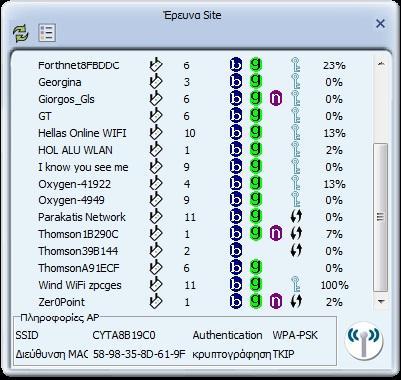Click the SSID value CYTA8B19C0
This screenshot has width=401, height=380.
click(x=124, y=335)
